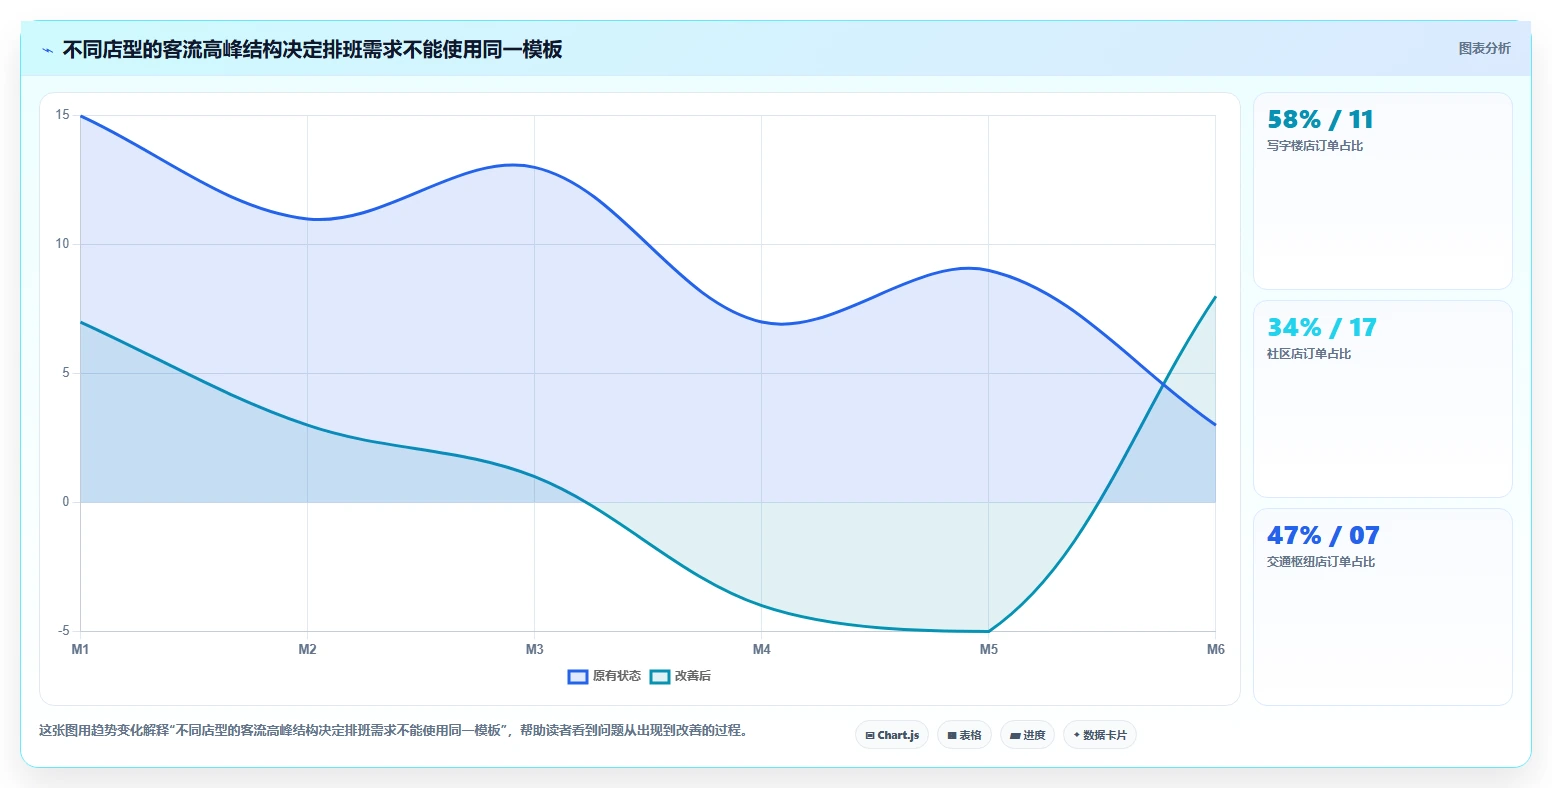Viewport: 1552px width, 788px height.
Task: Click the 原有状态 line's point at M1
Action: point(80,115)
